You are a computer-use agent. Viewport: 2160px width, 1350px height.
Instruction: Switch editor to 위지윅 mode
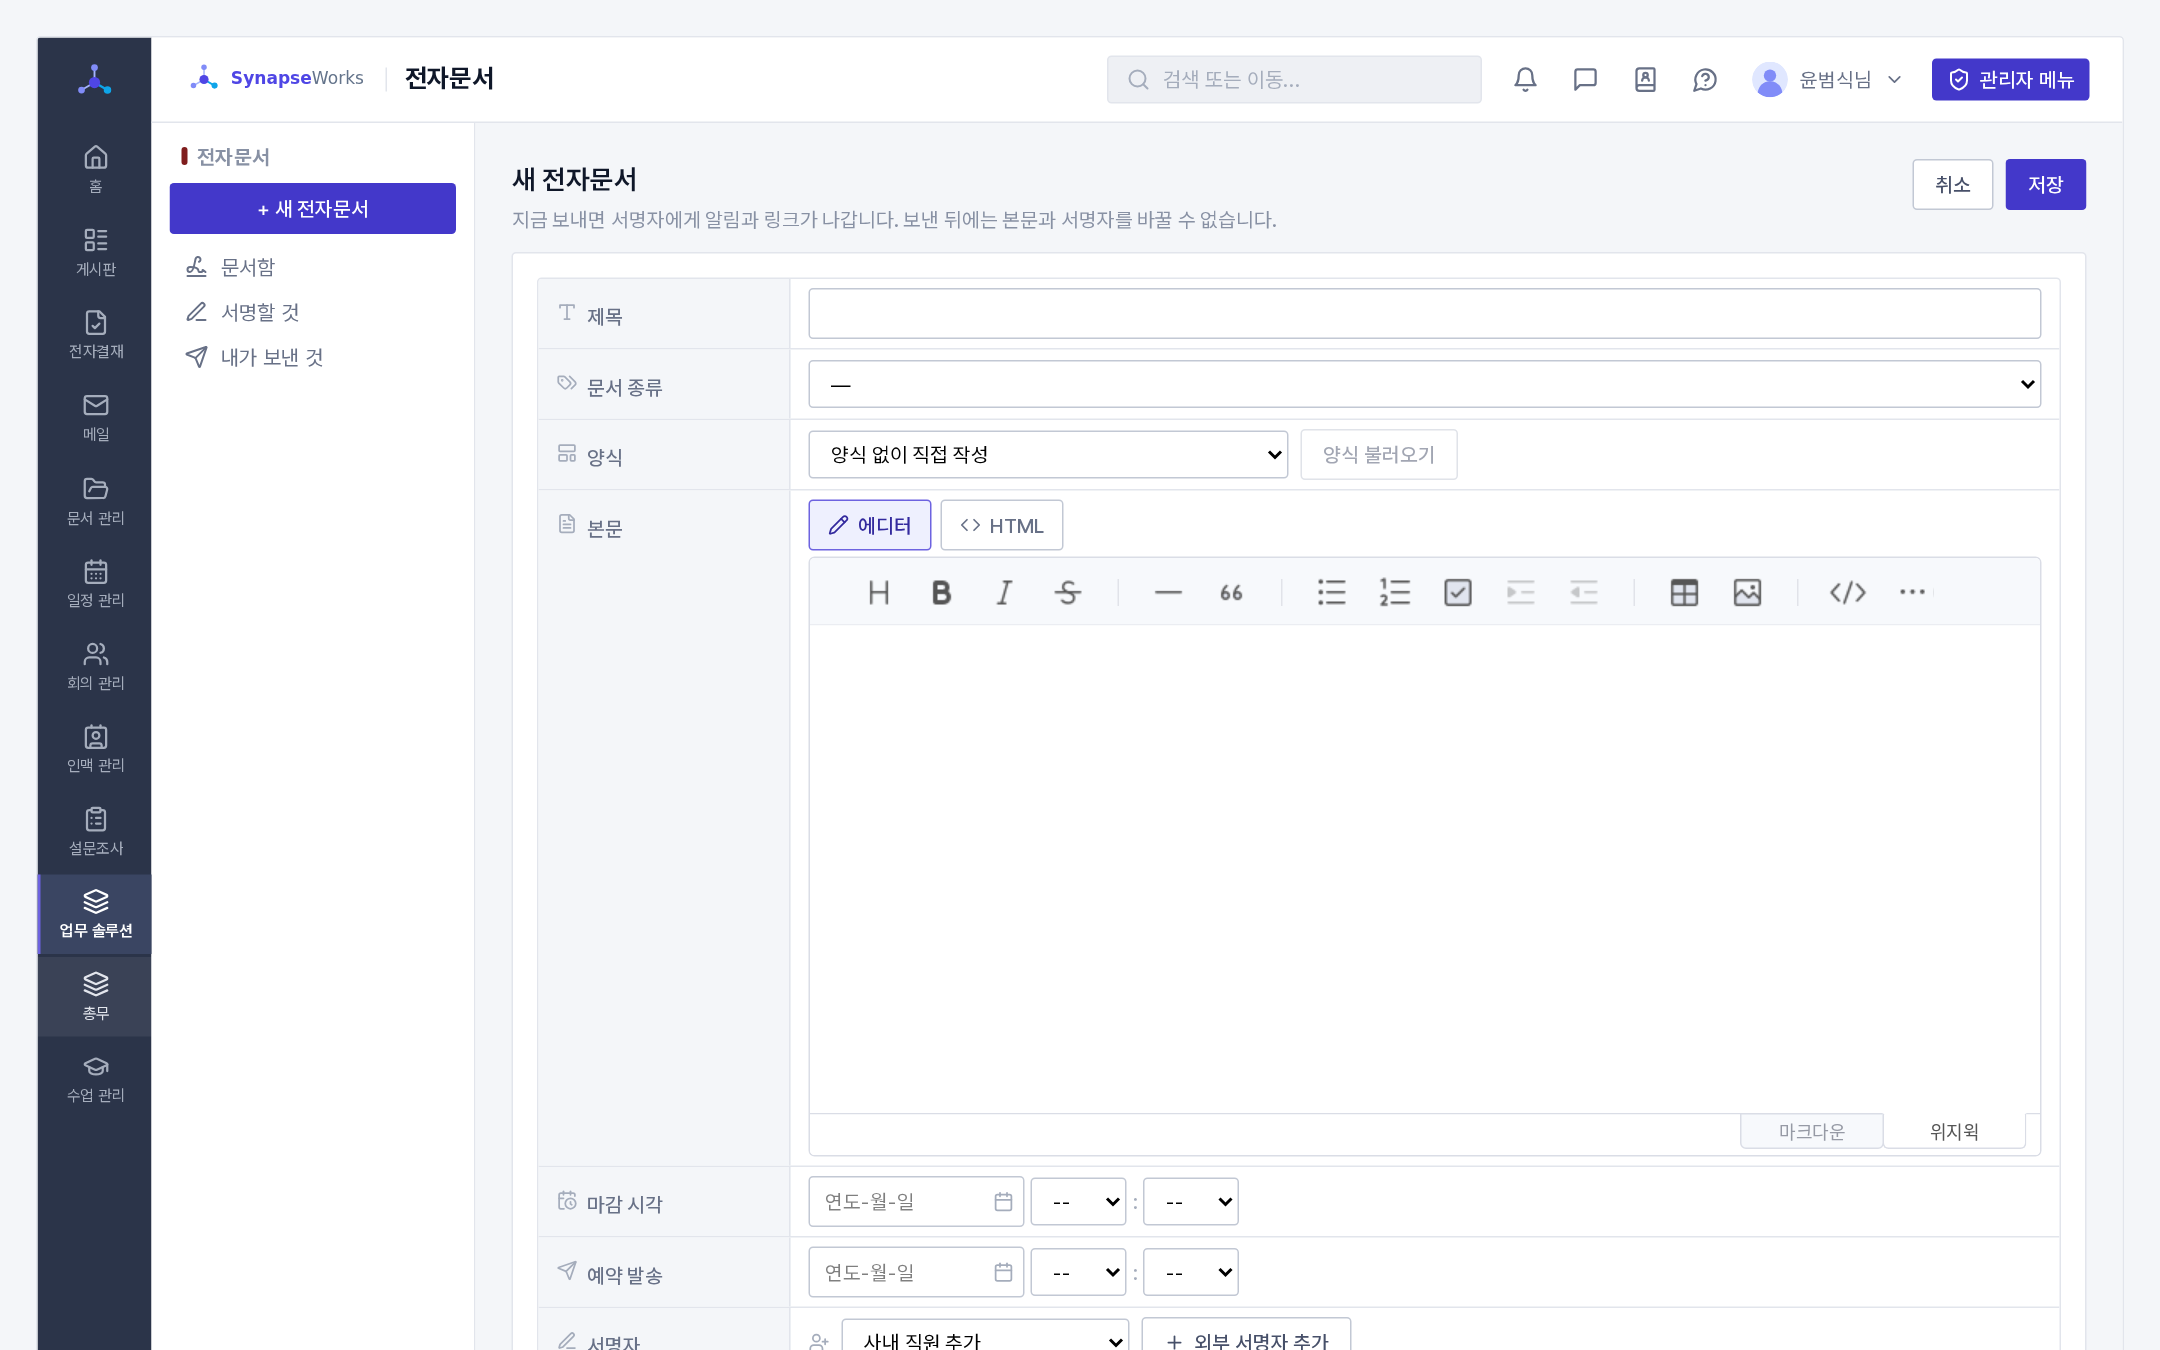(1954, 1131)
